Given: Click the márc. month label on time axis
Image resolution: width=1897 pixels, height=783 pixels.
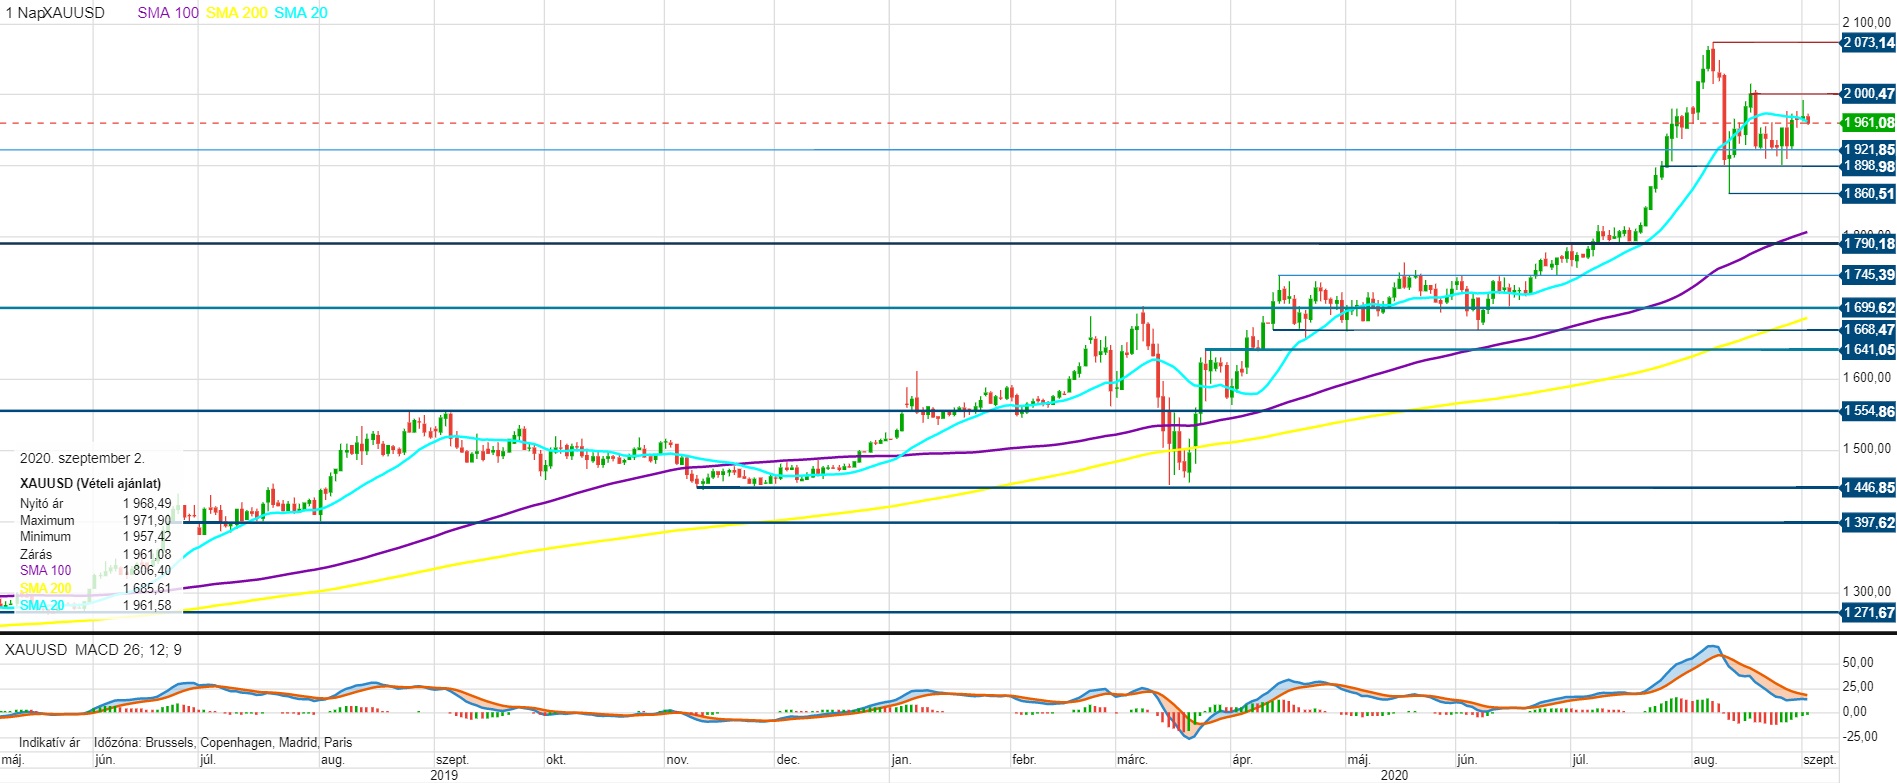Looking at the screenshot, I should 1132,760.
